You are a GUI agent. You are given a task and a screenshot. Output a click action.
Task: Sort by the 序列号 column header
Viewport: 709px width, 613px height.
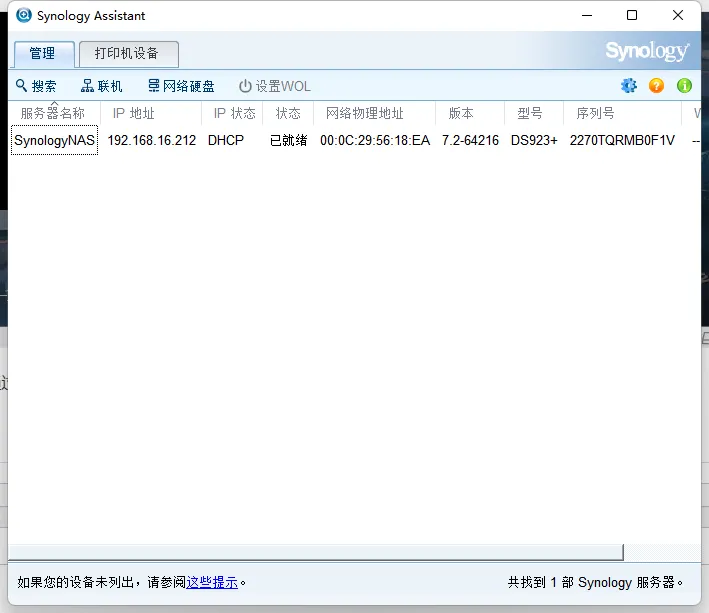622,113
